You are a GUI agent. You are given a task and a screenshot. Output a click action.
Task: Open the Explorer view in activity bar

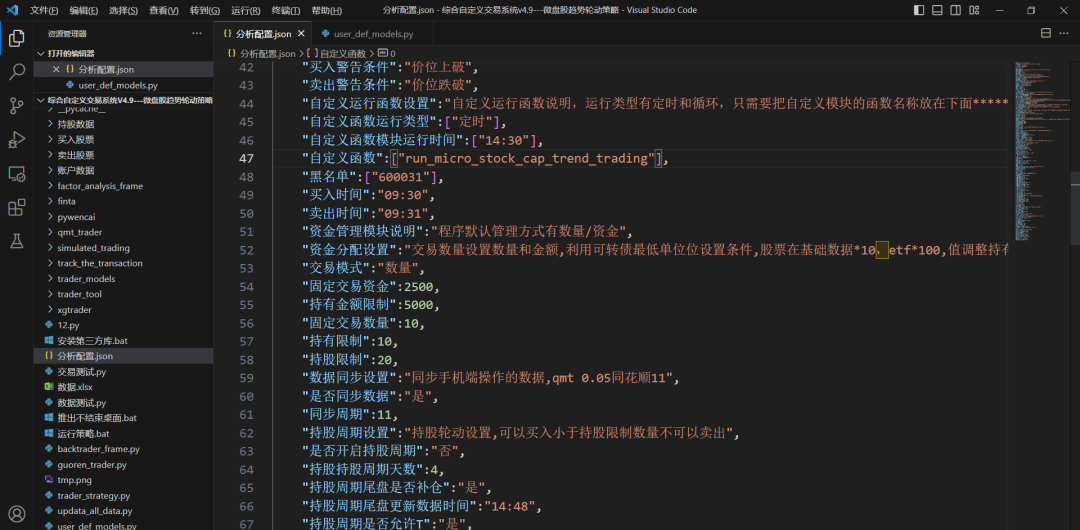pyautogui.click(x=17, y=39)
